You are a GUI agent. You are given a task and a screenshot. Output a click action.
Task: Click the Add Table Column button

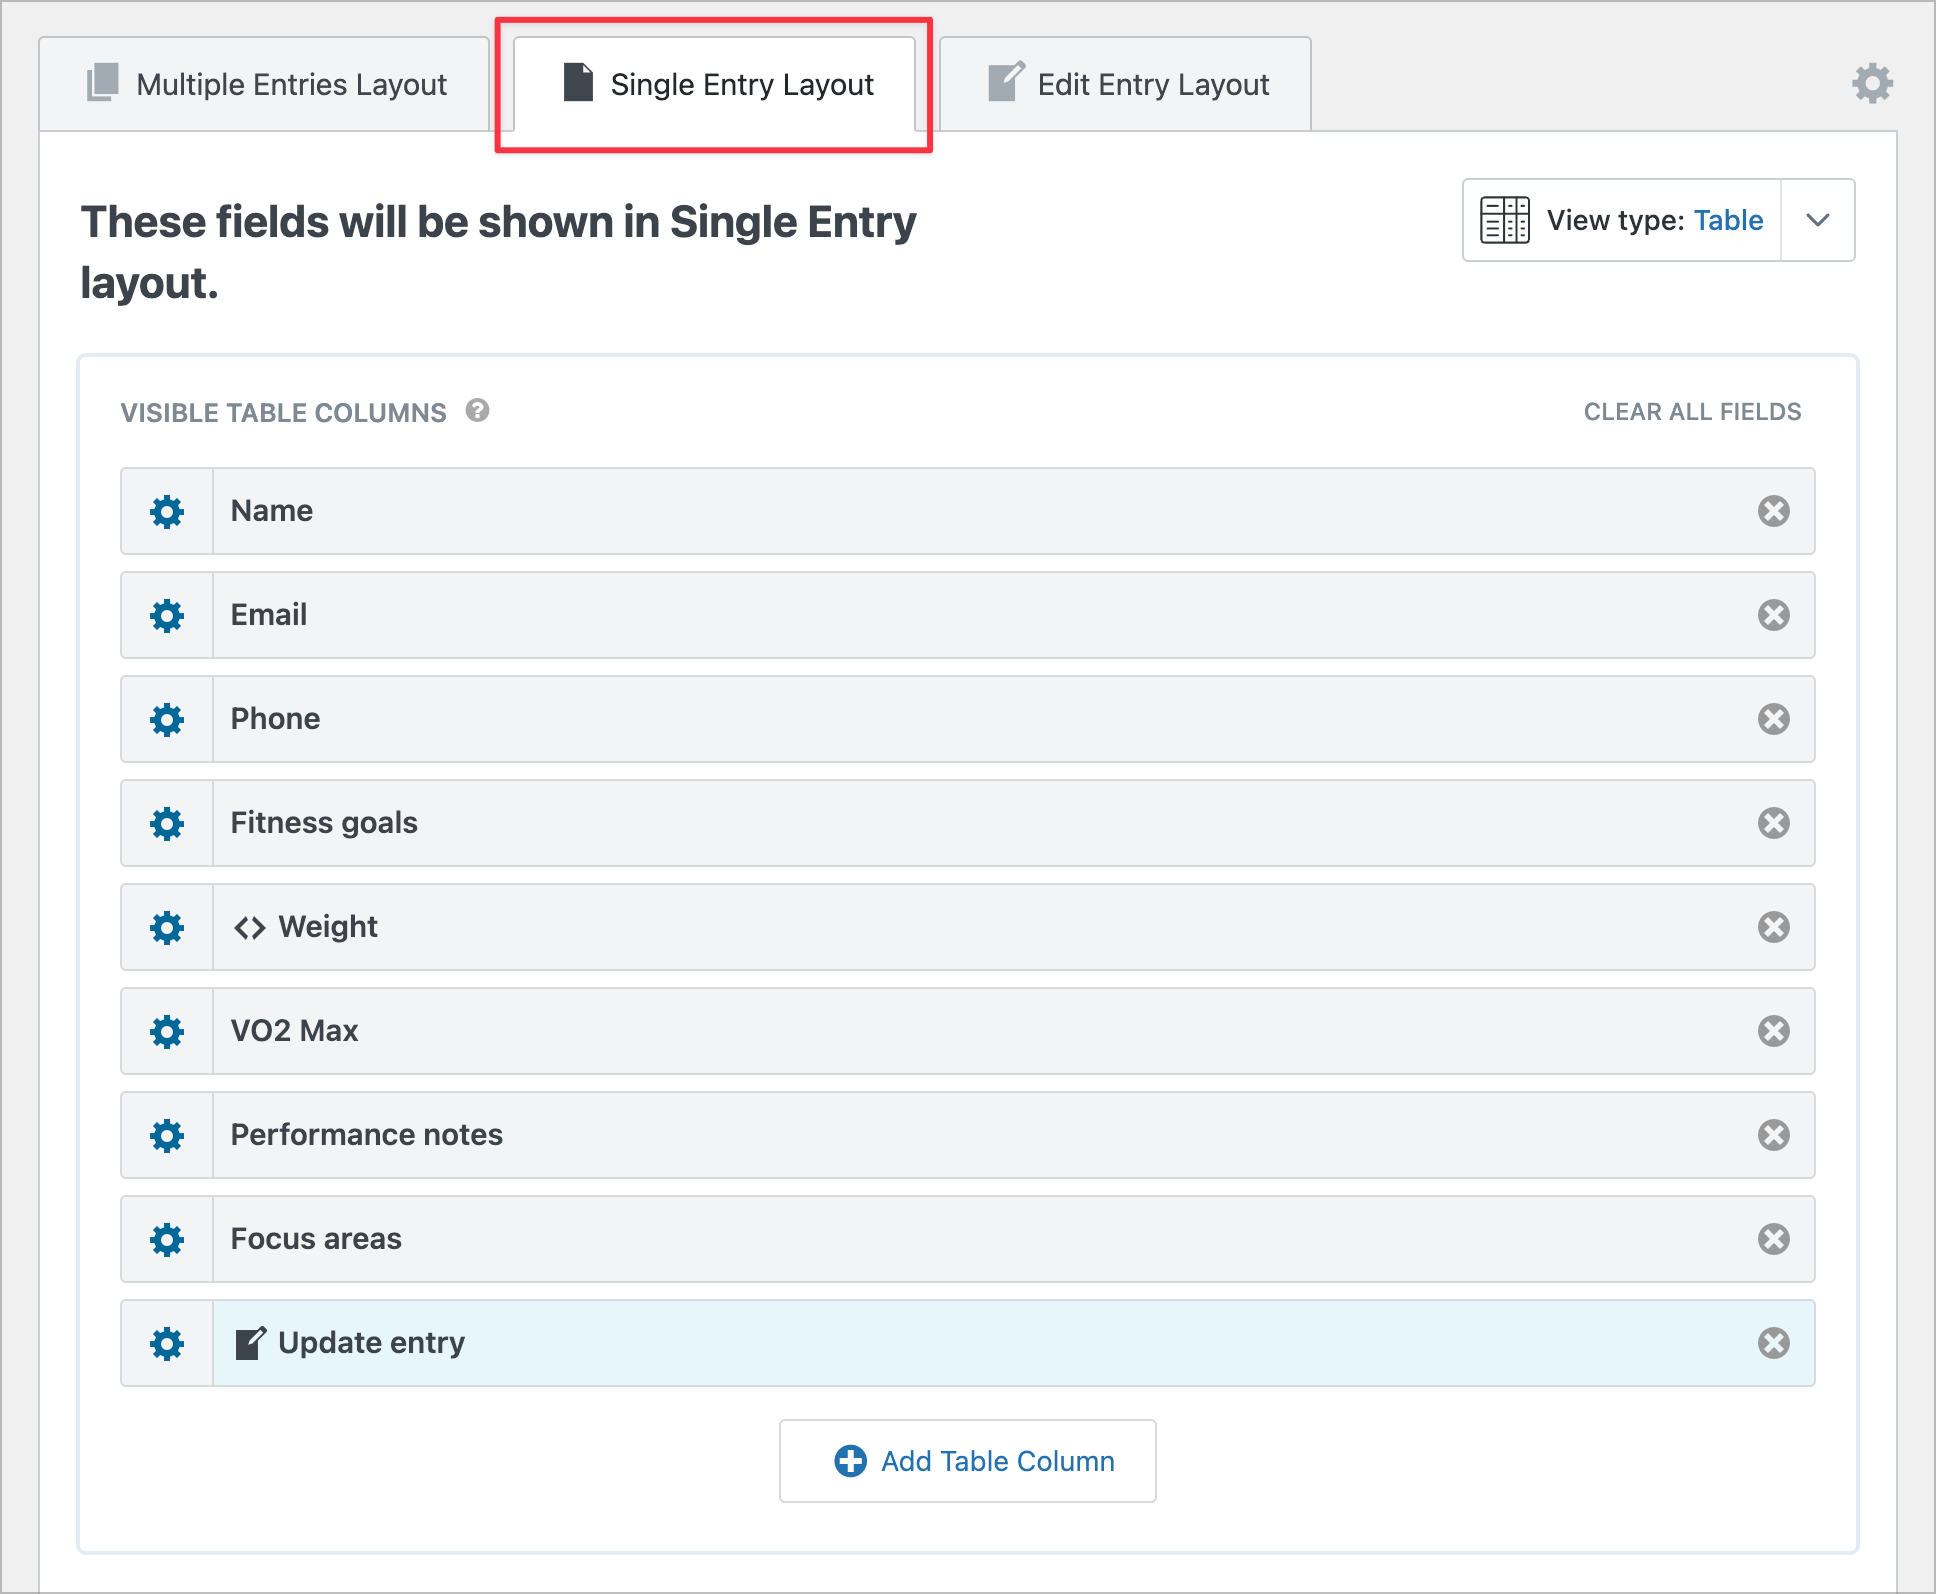pos(967,1461)
